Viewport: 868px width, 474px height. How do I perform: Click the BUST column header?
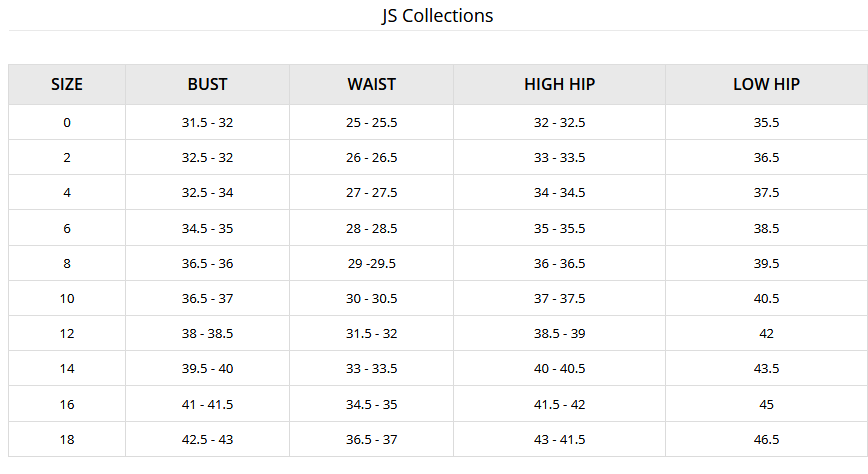(x=207, y=85)
